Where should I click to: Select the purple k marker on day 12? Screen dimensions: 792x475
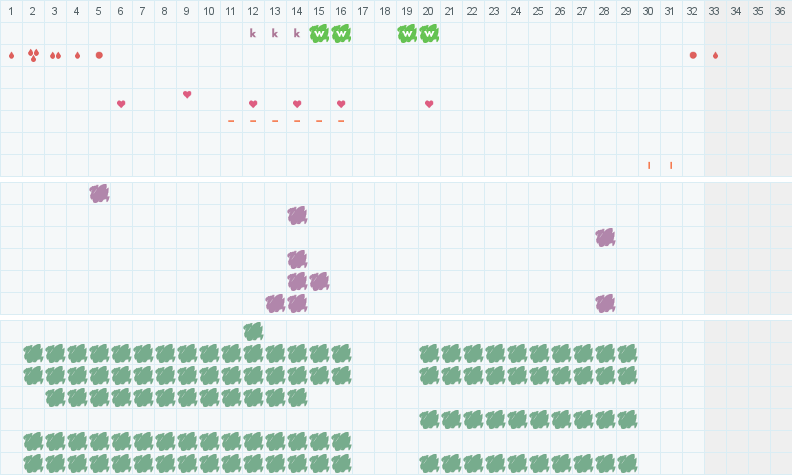click(253, 33)
